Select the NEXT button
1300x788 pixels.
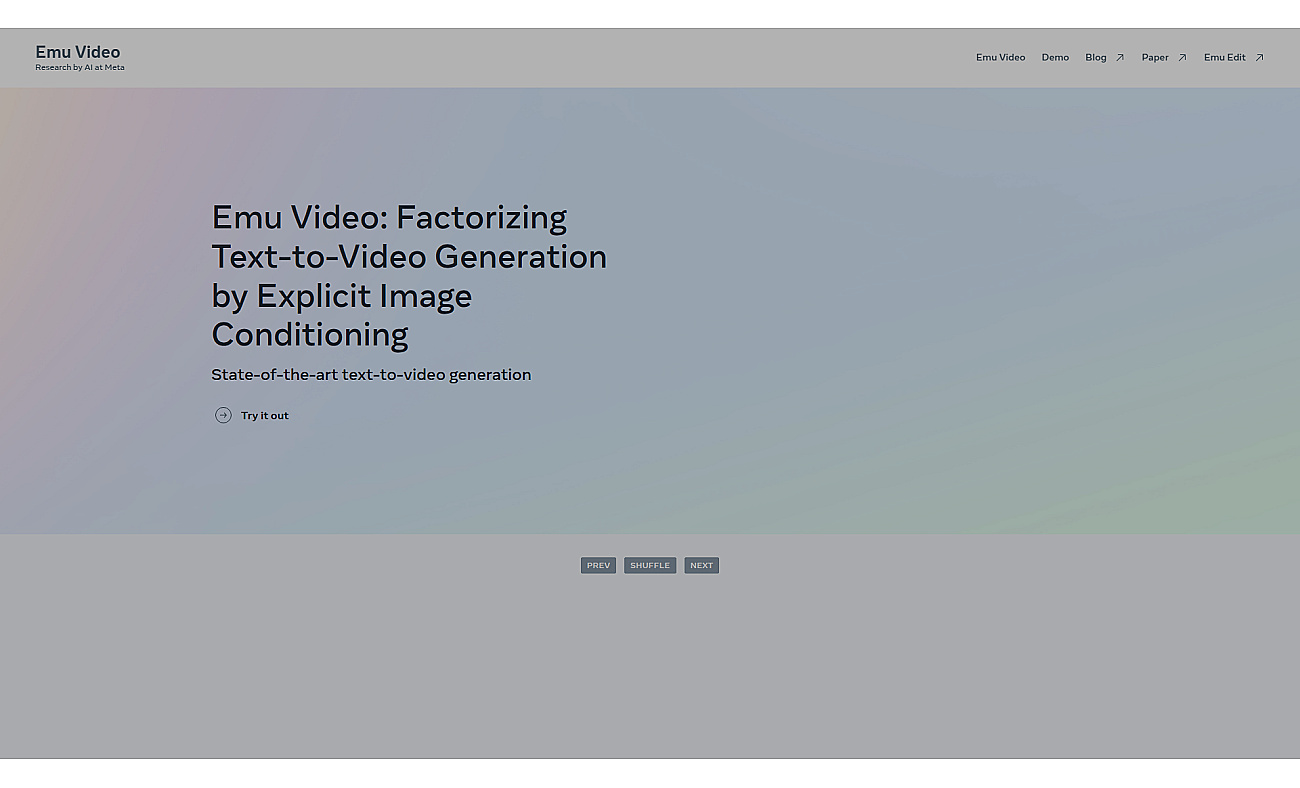pyautogui.click(x=702, y=566)
